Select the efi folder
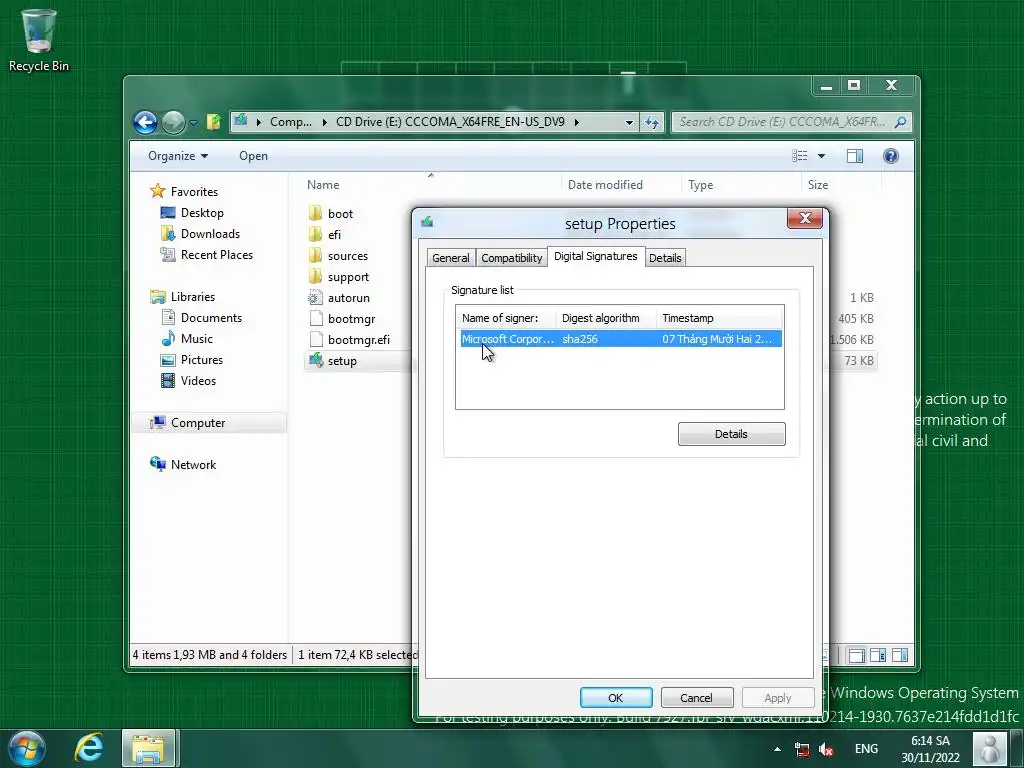Viewport: 1024px width, 768px height. (x=325, y=234)
